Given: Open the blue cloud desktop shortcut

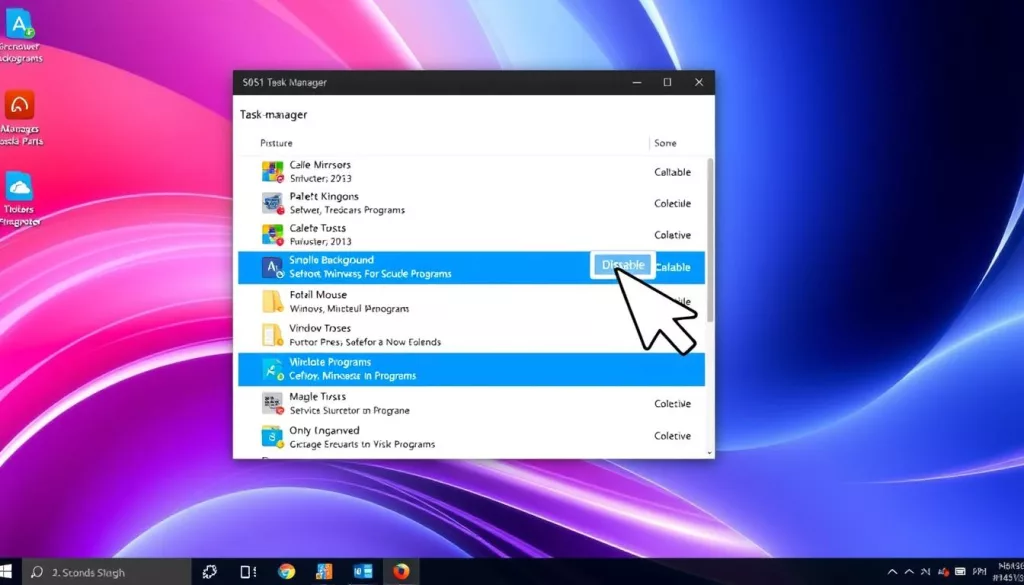Looking at the screenshot, I should (20, 187).
